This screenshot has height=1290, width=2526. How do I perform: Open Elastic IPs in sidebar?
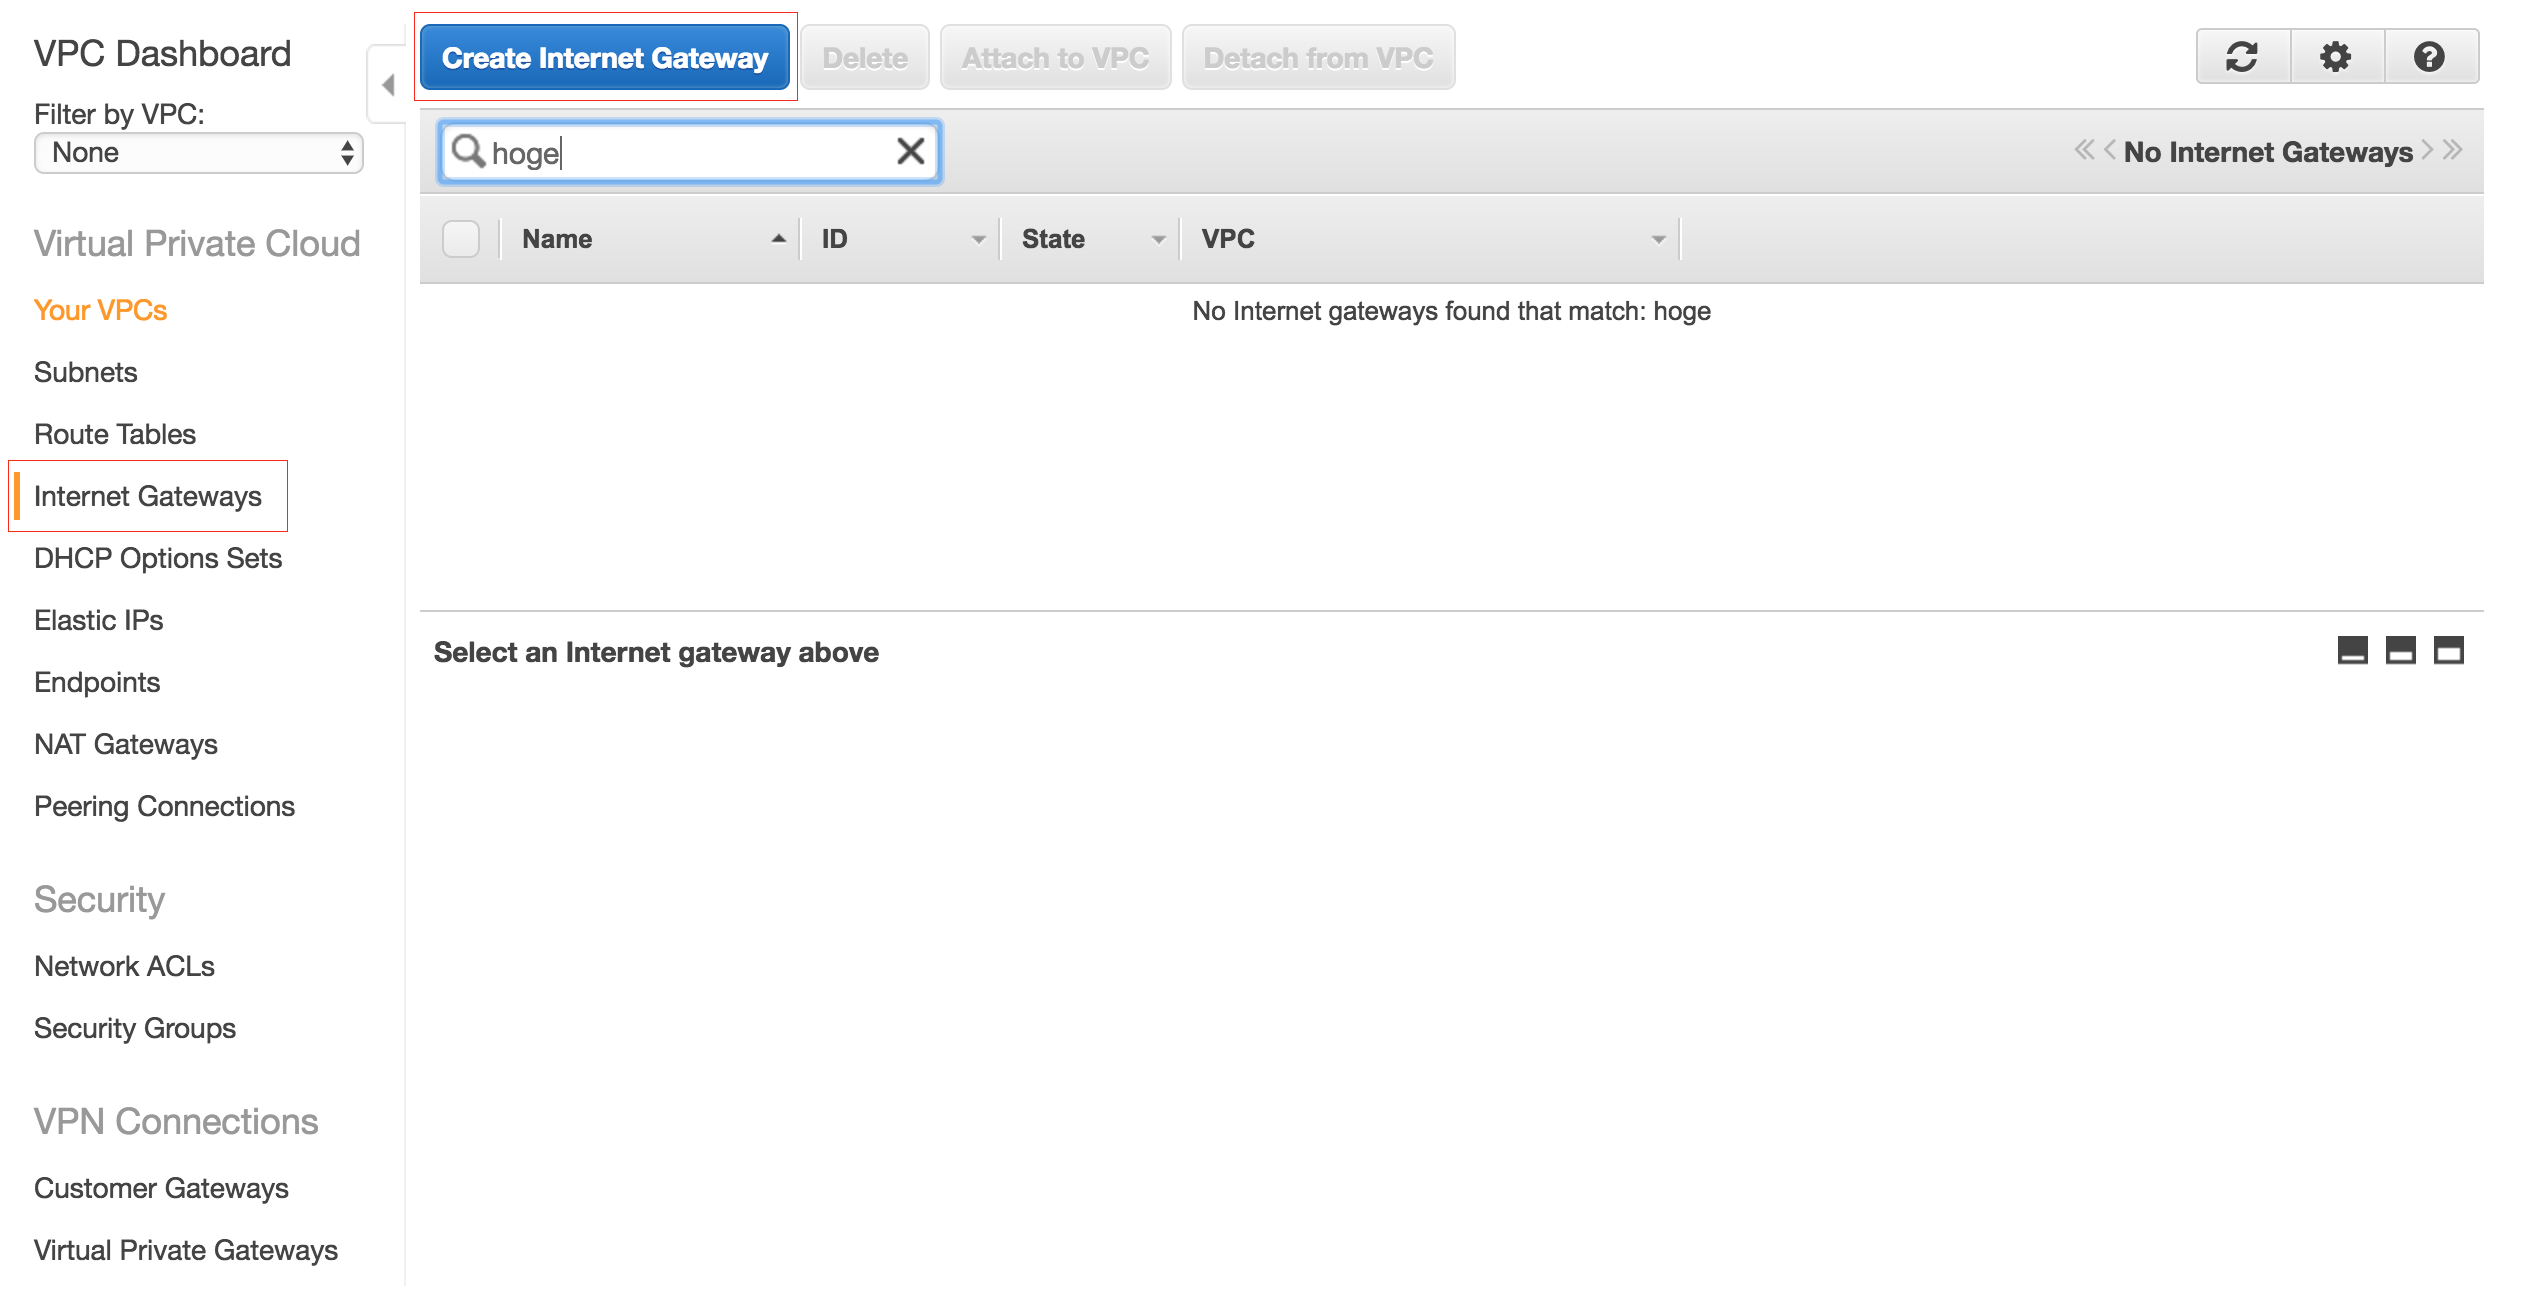tap(98, 620)
